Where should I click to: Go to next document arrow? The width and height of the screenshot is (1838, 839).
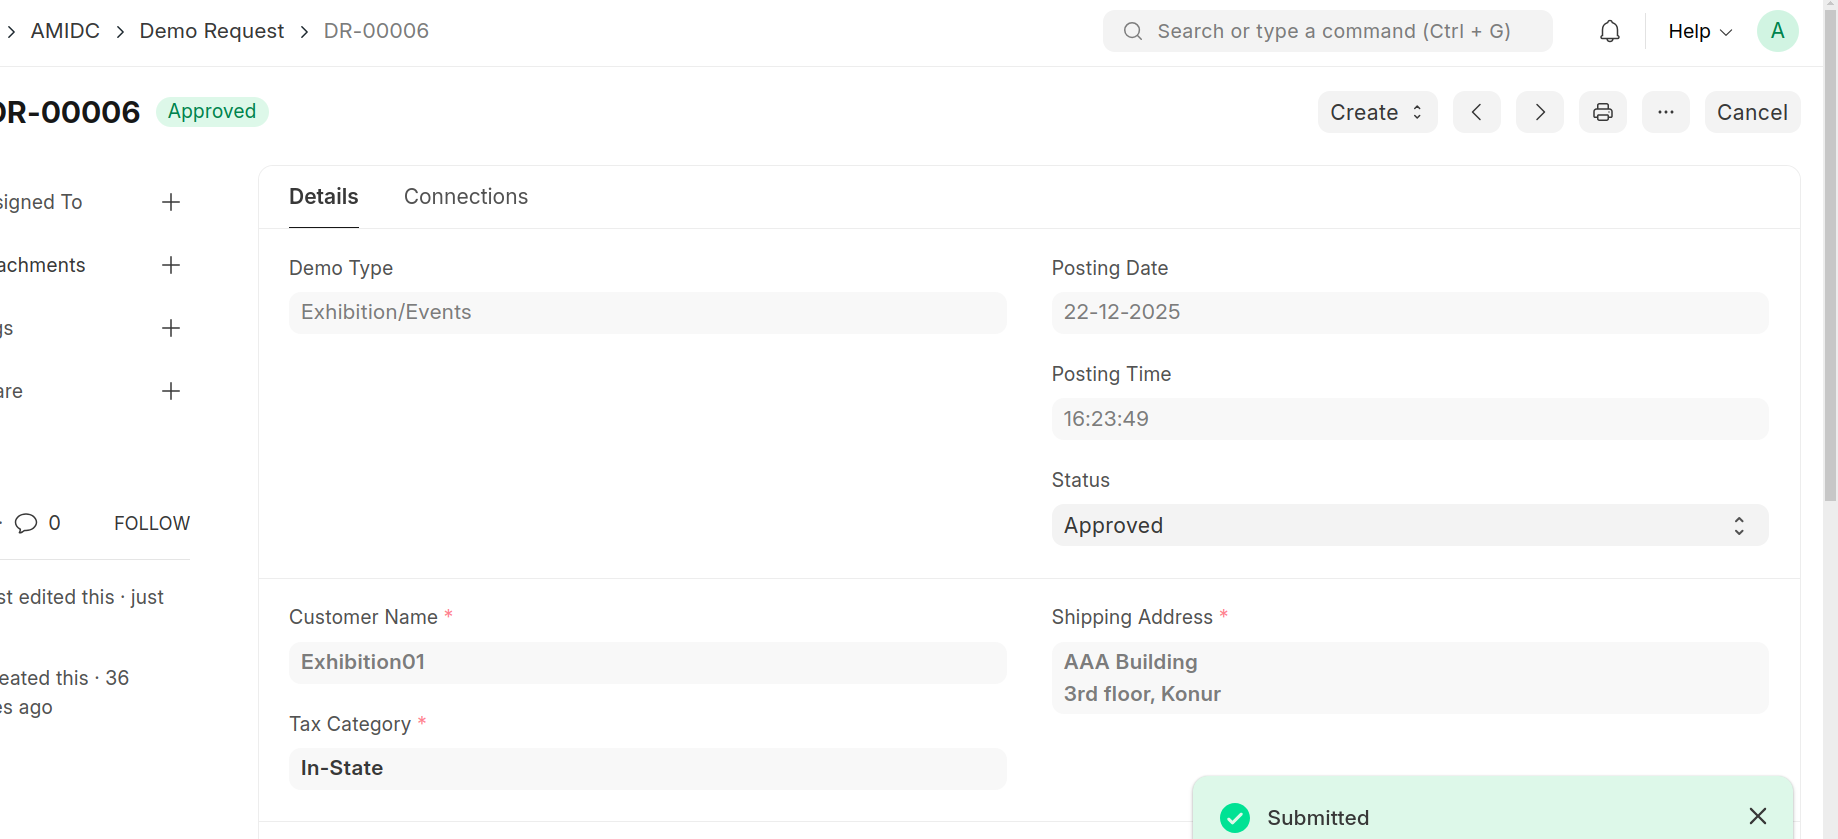[x=1540, y=112]
